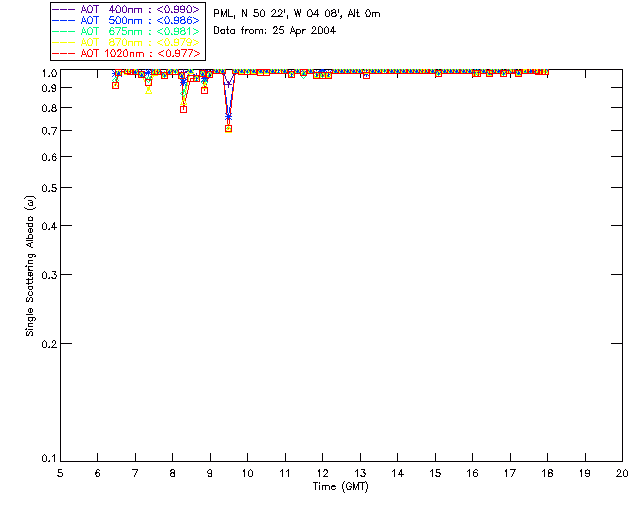Click the x-axis tick label 10
The width and height of the screenshot is (640, 512).
247,473
